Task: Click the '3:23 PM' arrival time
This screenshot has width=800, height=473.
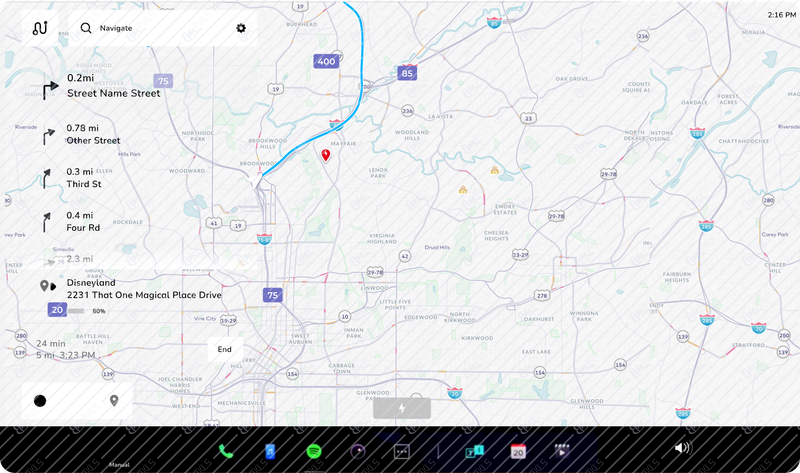Action: 80,355
